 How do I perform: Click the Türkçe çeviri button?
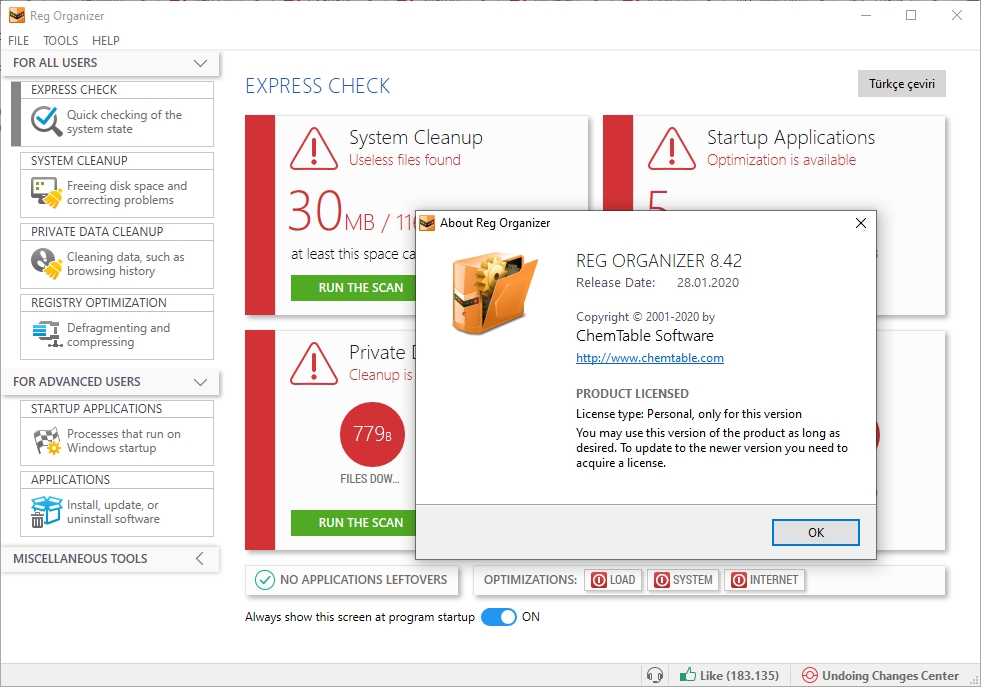click(902, 84)
